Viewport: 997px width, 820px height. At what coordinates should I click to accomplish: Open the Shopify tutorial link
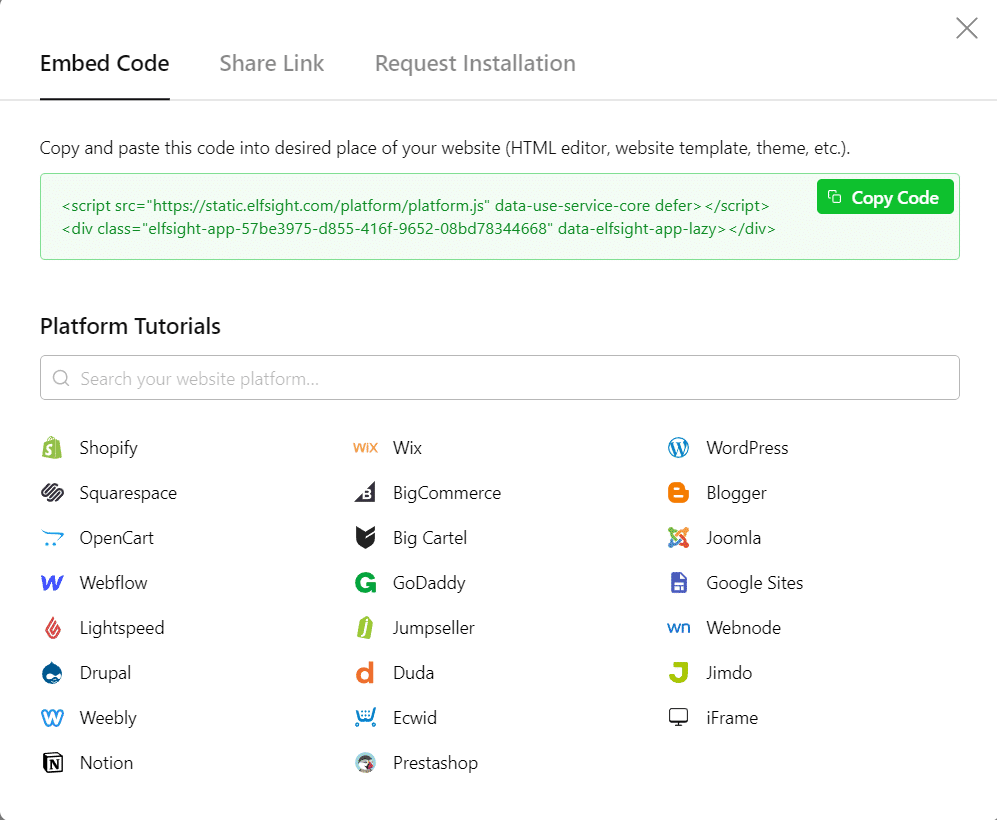pos(108,448)
